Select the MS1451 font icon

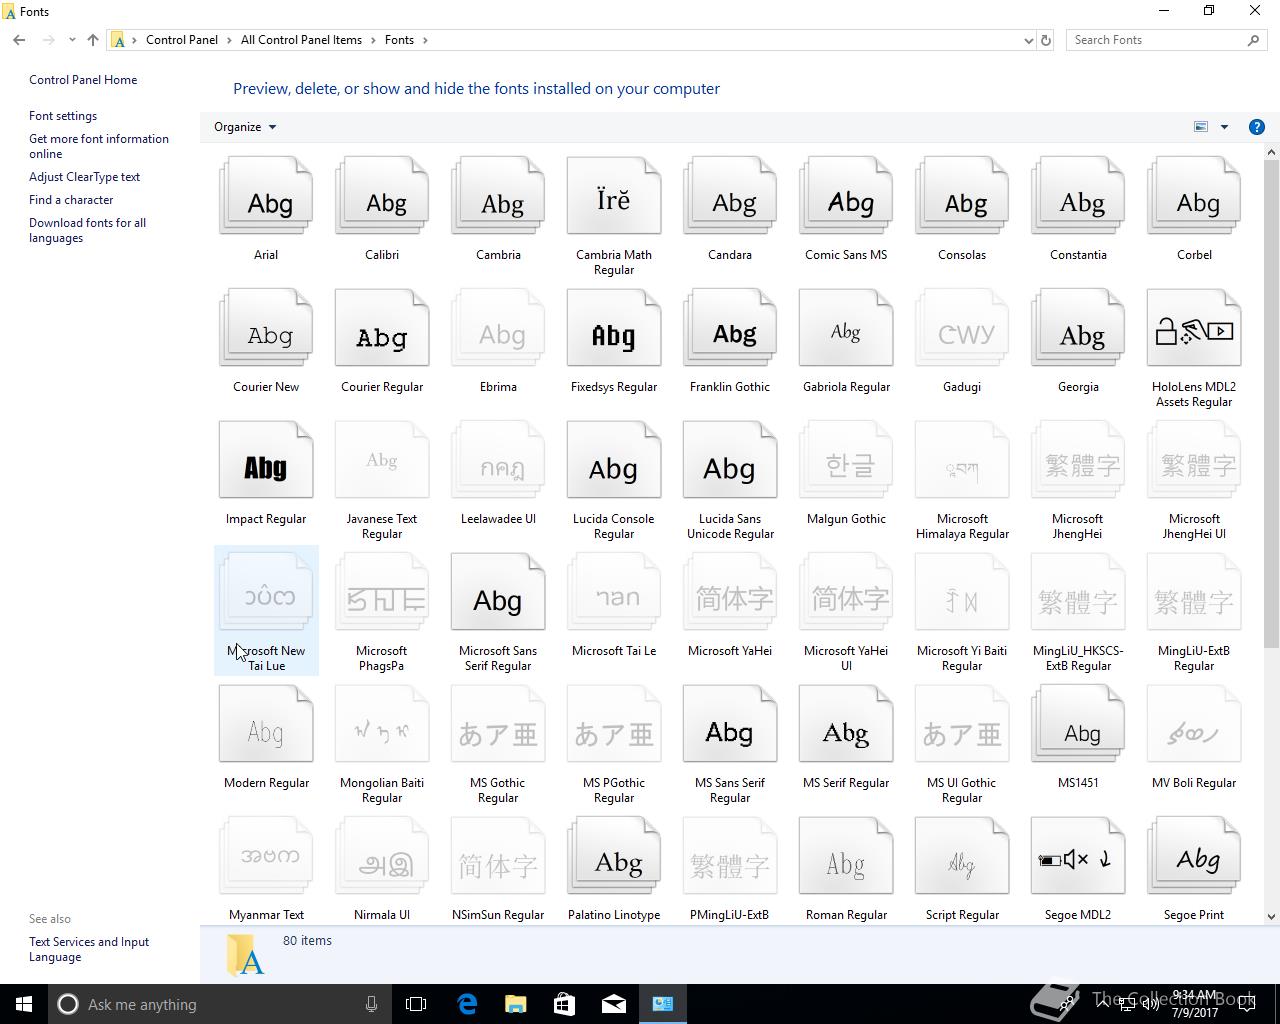tap(1078, 724)
